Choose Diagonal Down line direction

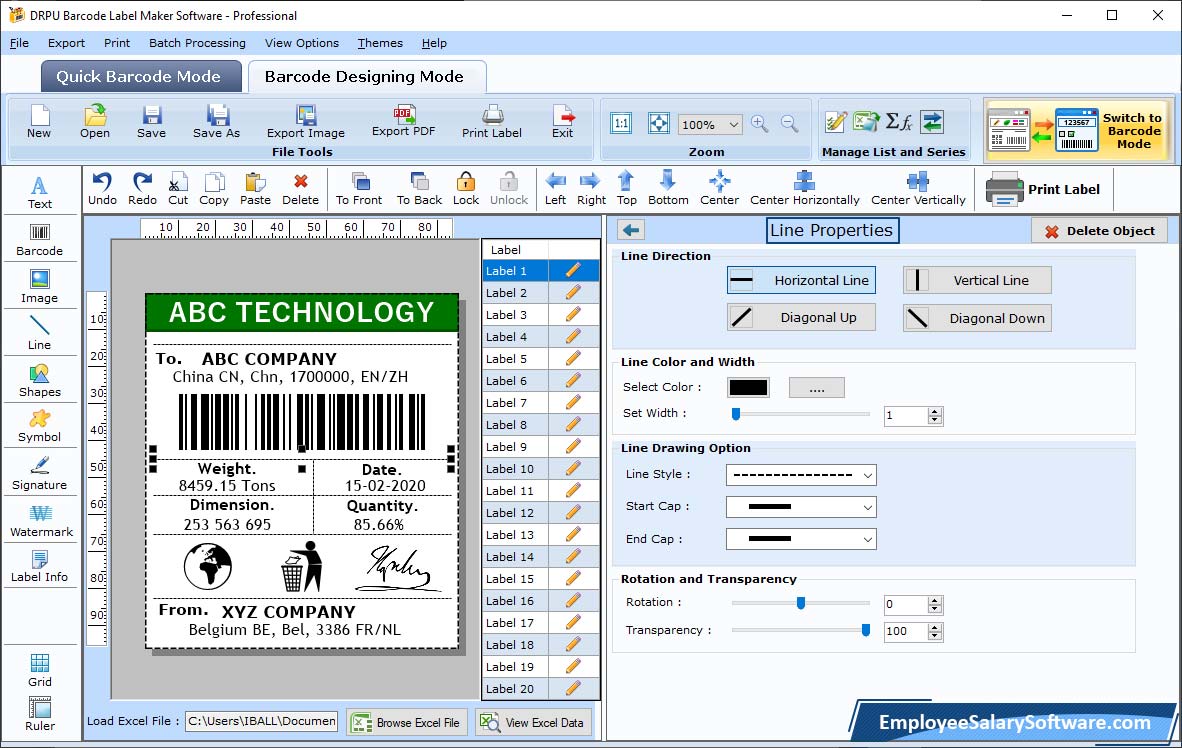pos(977,318)
